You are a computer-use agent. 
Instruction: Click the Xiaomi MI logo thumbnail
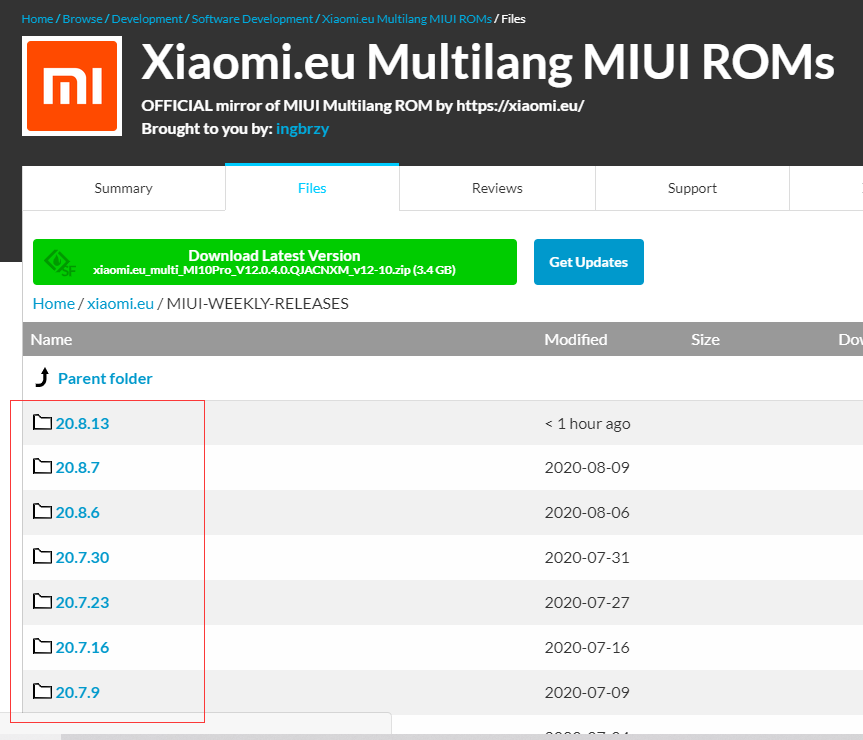[72, 86]
